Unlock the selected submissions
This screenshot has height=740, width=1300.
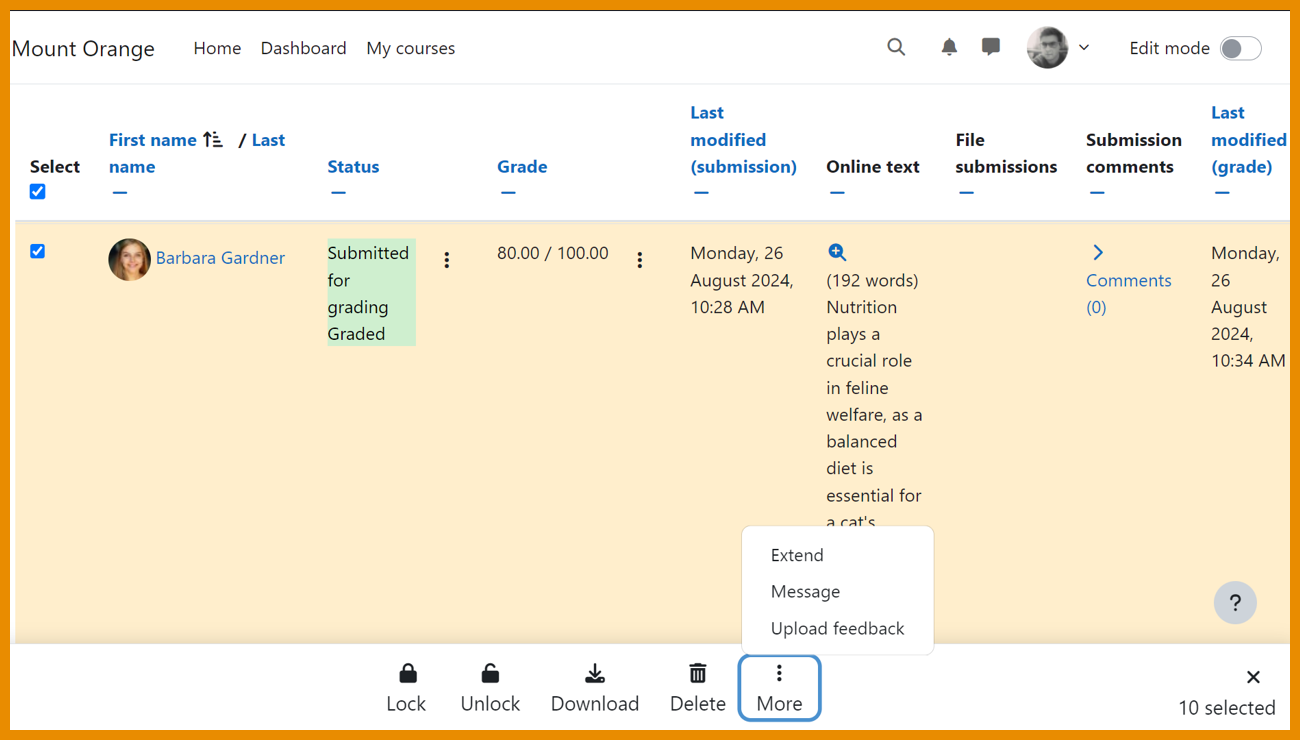click(x=490, y=686)
